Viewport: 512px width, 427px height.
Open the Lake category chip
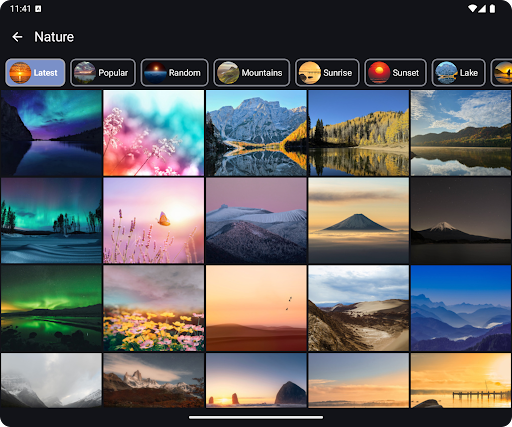(x=459, y=73)
